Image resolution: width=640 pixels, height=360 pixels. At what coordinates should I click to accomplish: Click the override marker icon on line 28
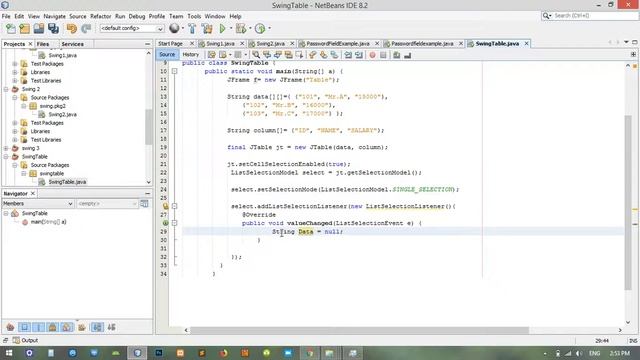coord(165,223)
